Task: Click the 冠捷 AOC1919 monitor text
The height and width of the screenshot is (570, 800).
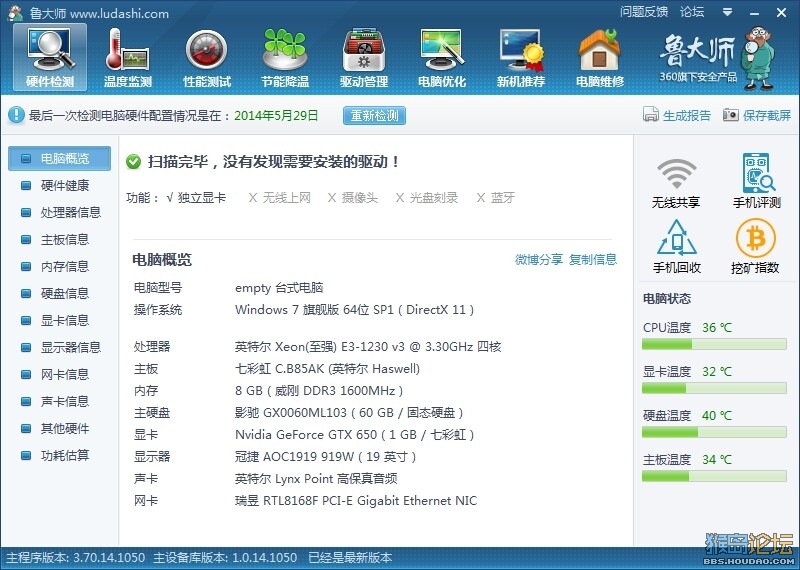Action: pyautogui.click(x=326, y=457)
